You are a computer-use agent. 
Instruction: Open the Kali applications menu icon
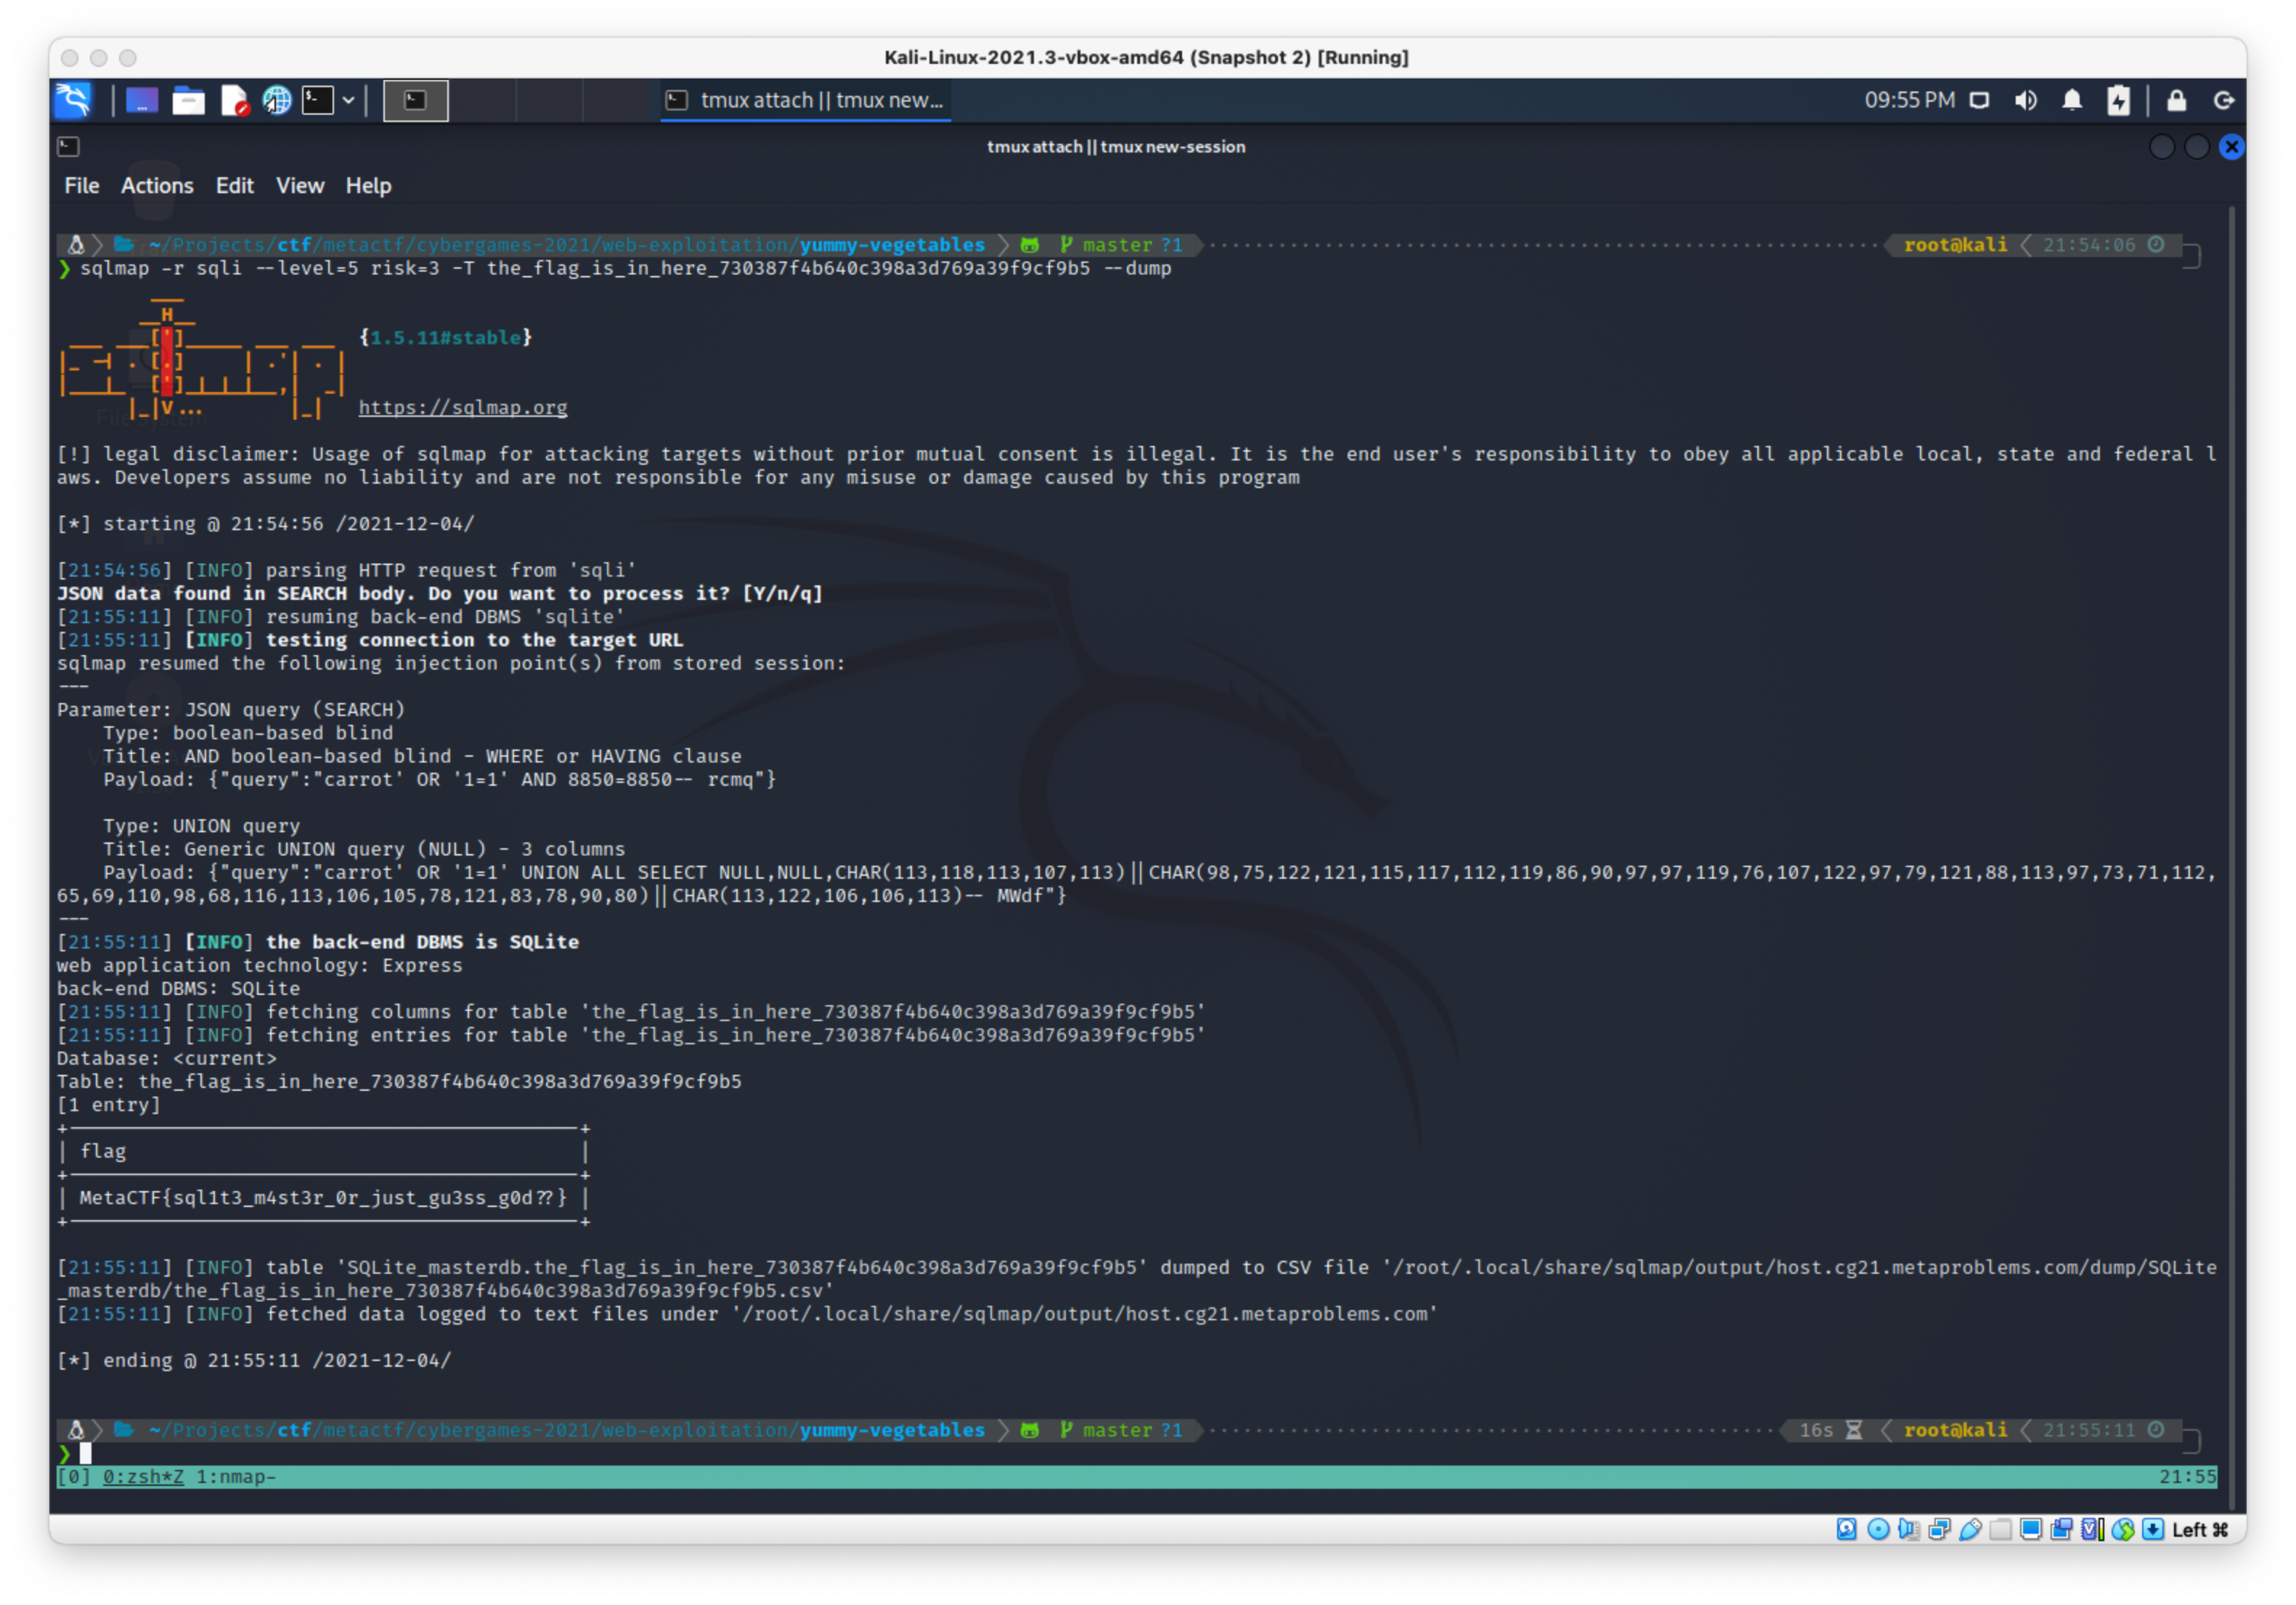73,100
